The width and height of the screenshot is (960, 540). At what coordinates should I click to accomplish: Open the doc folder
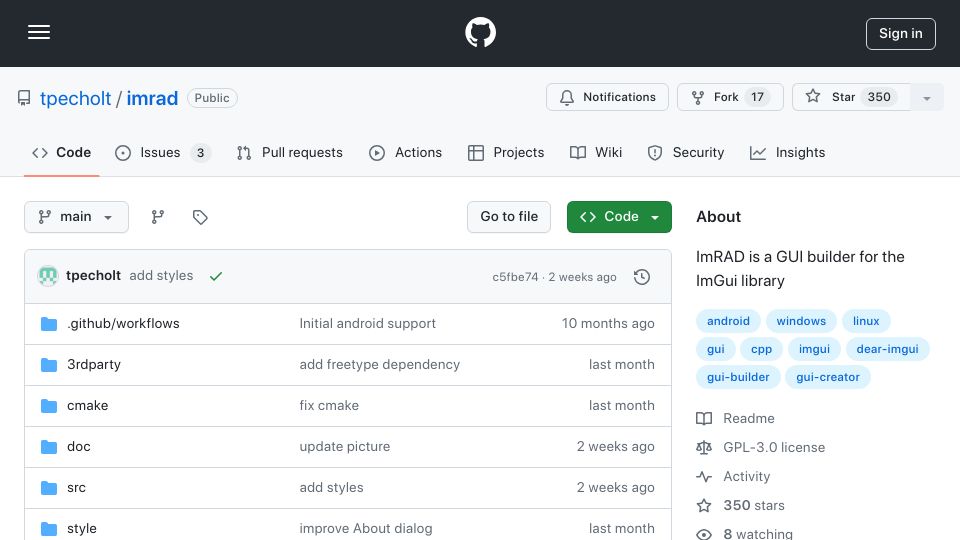click(x=78, y=446)
